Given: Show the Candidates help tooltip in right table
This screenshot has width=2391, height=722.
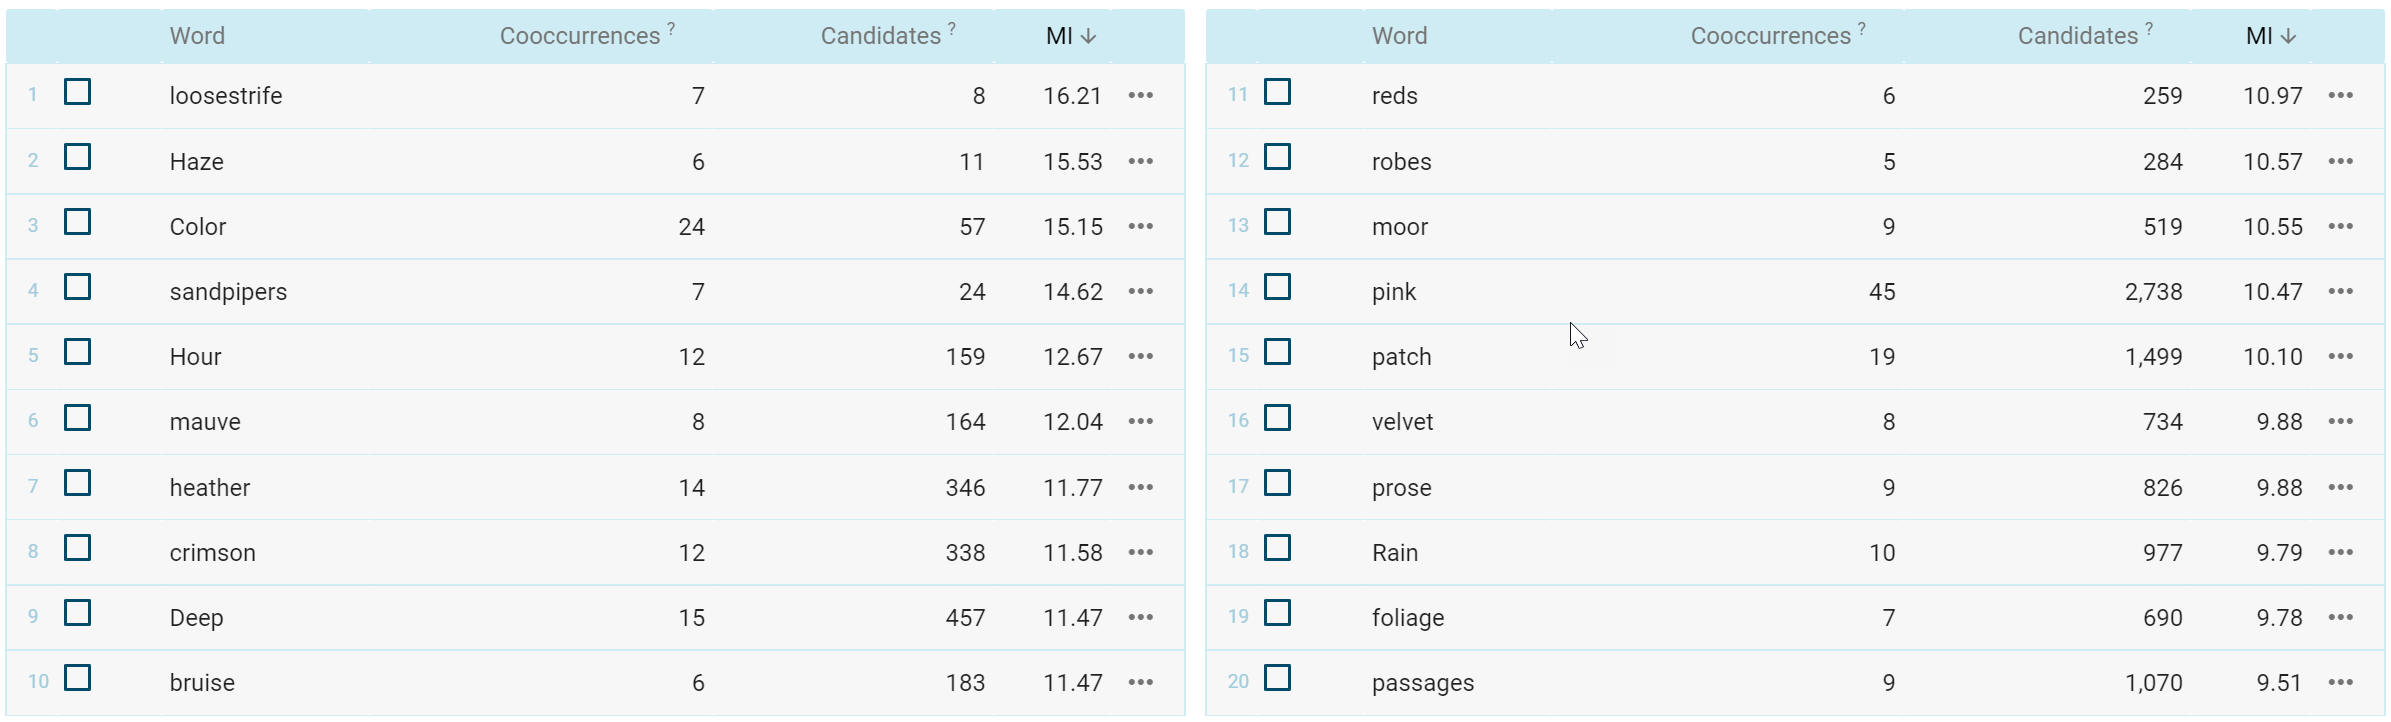Looking at the screenshot, I should 2149,28.
